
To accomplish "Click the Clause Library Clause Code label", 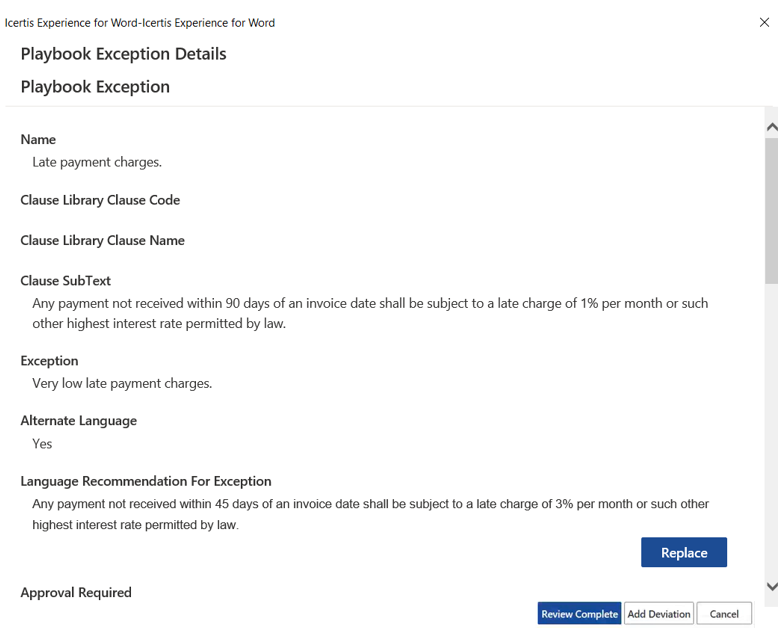I will click(x=100, y=200).
